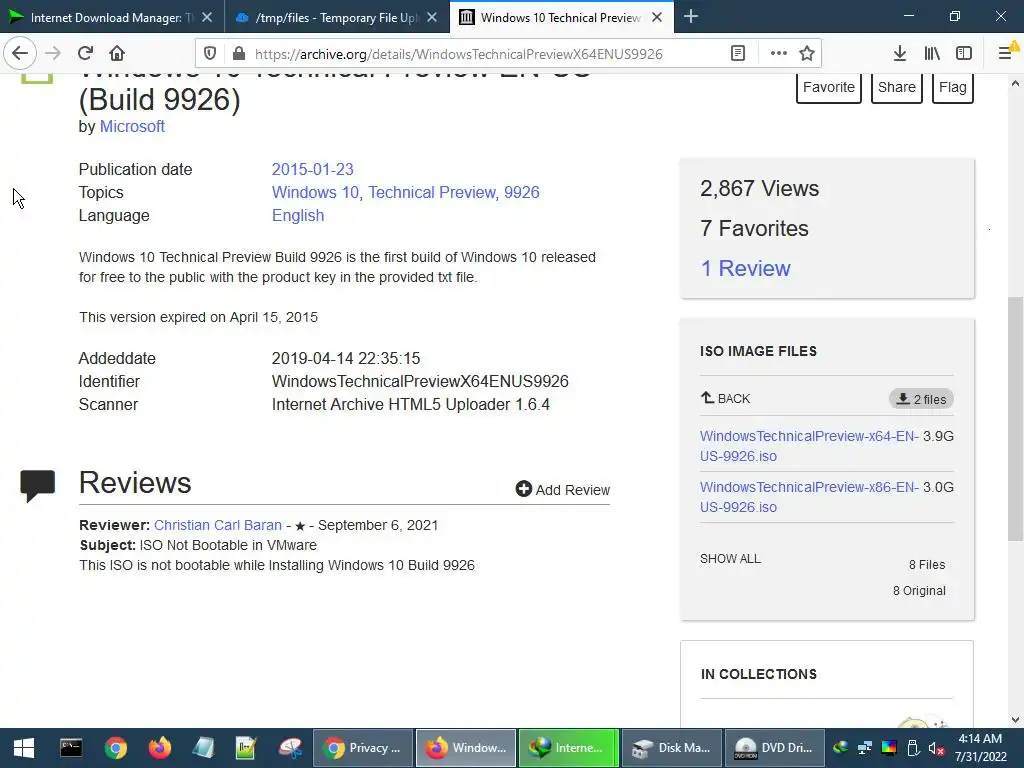This screenshot has width=1024, height=768.
Task: Toggle reader view in address bar
Action: coord(738,54)
